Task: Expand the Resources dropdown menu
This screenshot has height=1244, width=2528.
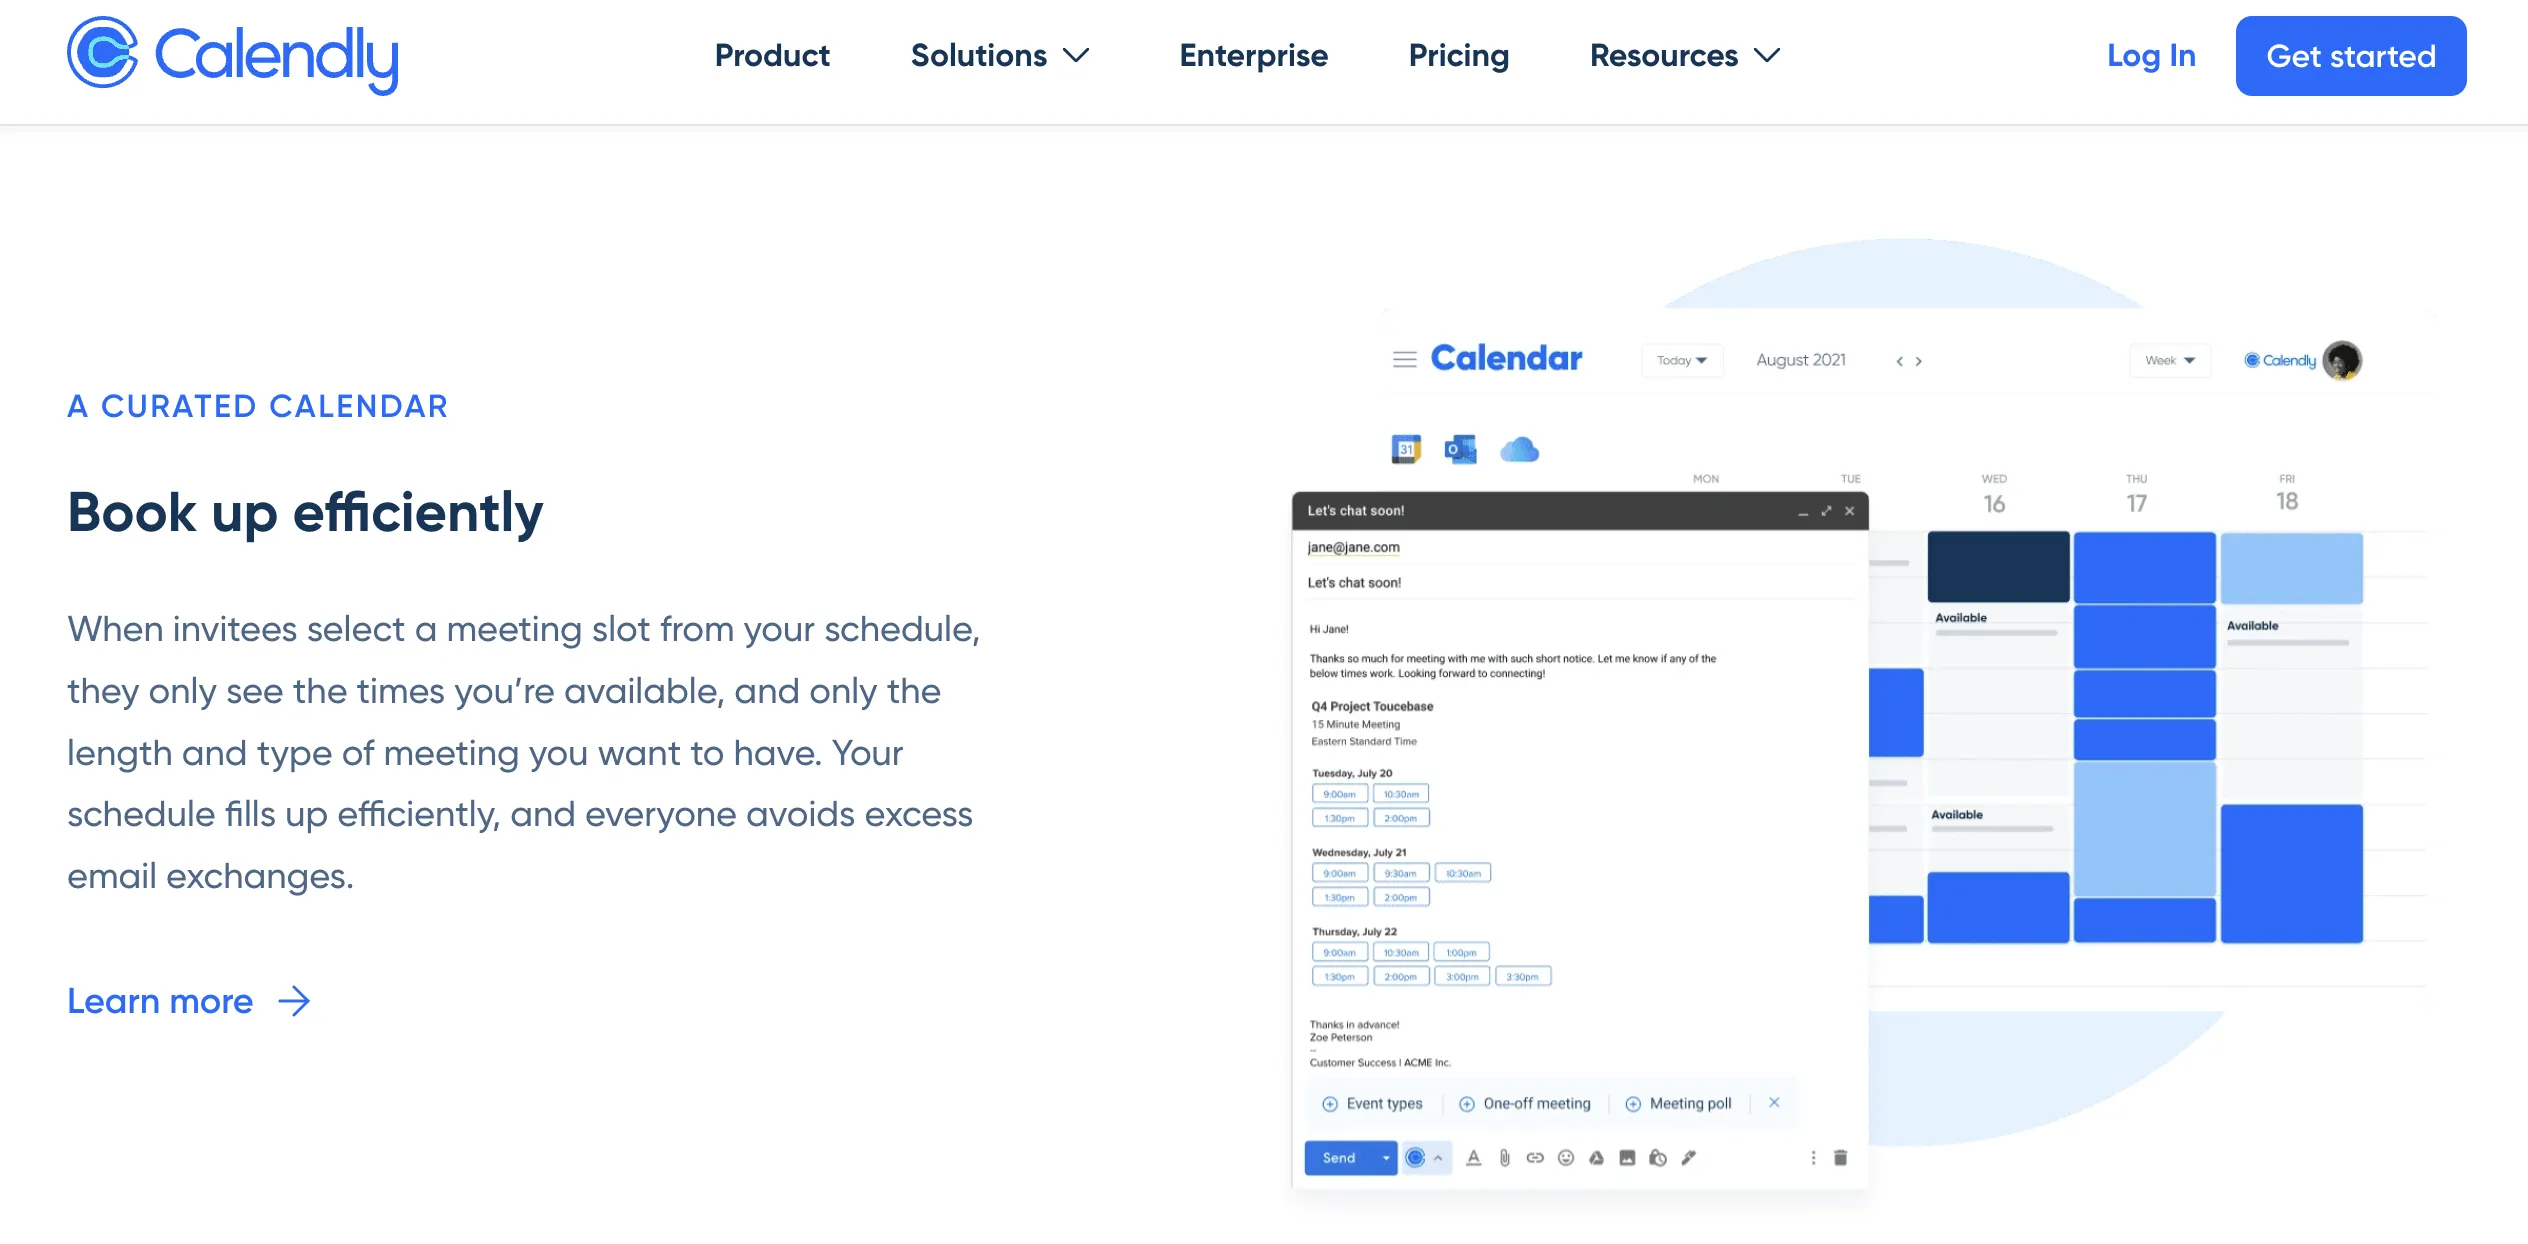Action: pyautogui.click(x=1685, y=56)
